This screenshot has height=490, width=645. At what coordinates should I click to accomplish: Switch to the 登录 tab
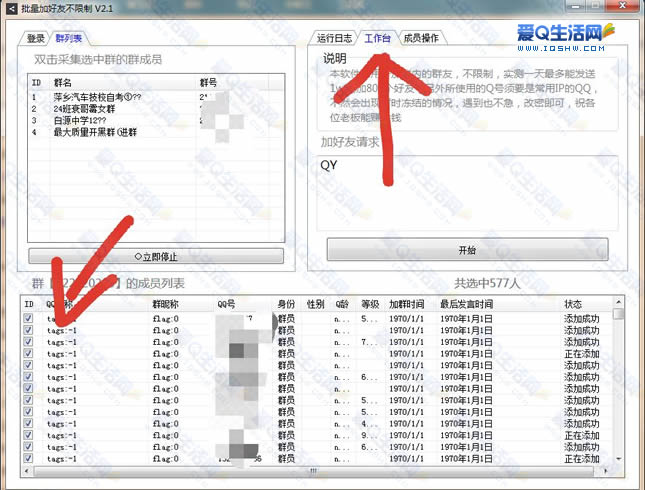35,39
